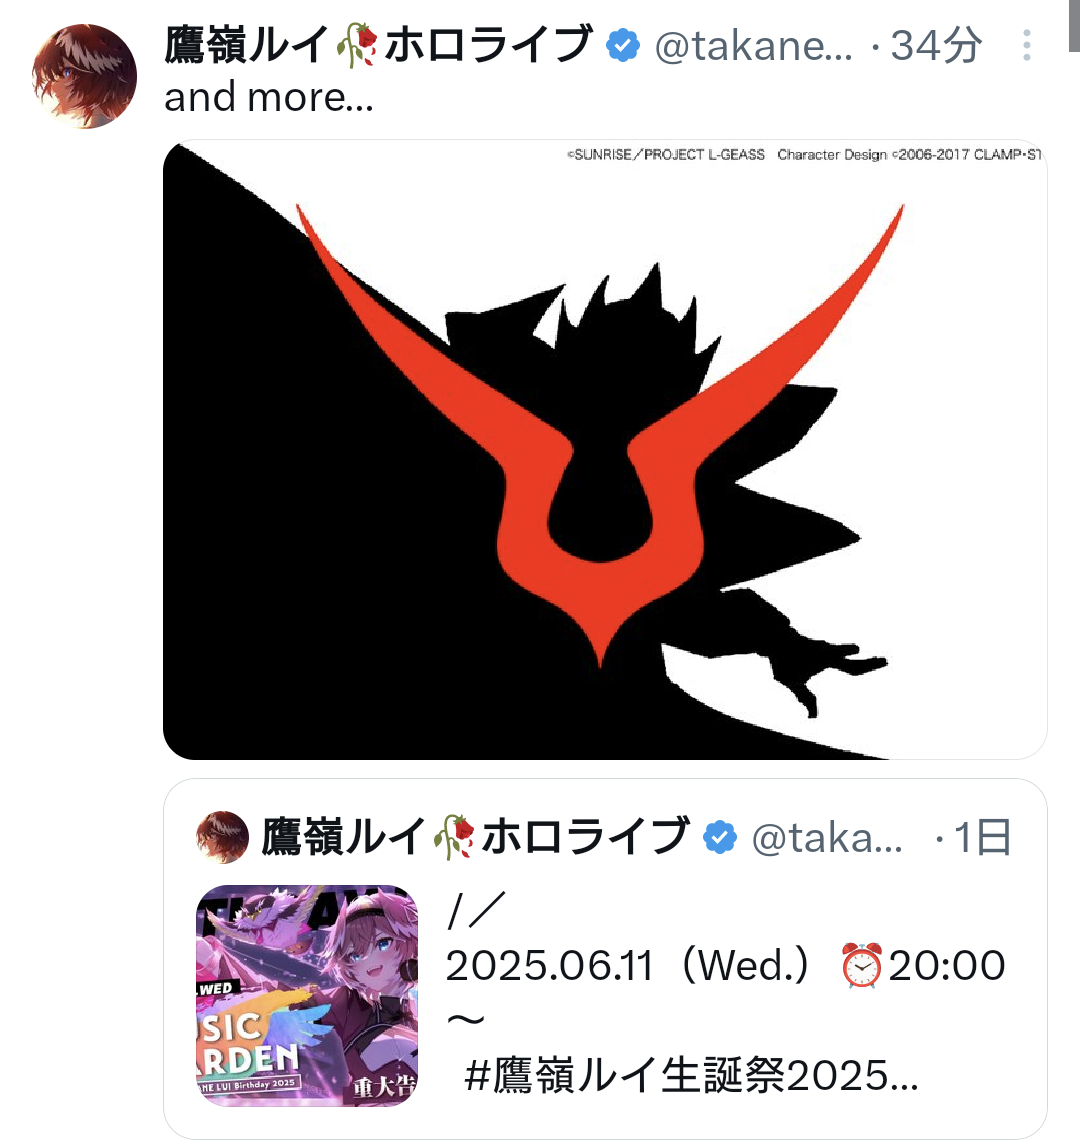
Task: Open the Music Garden birthday thumbnail
Action: tap(307, 995)
